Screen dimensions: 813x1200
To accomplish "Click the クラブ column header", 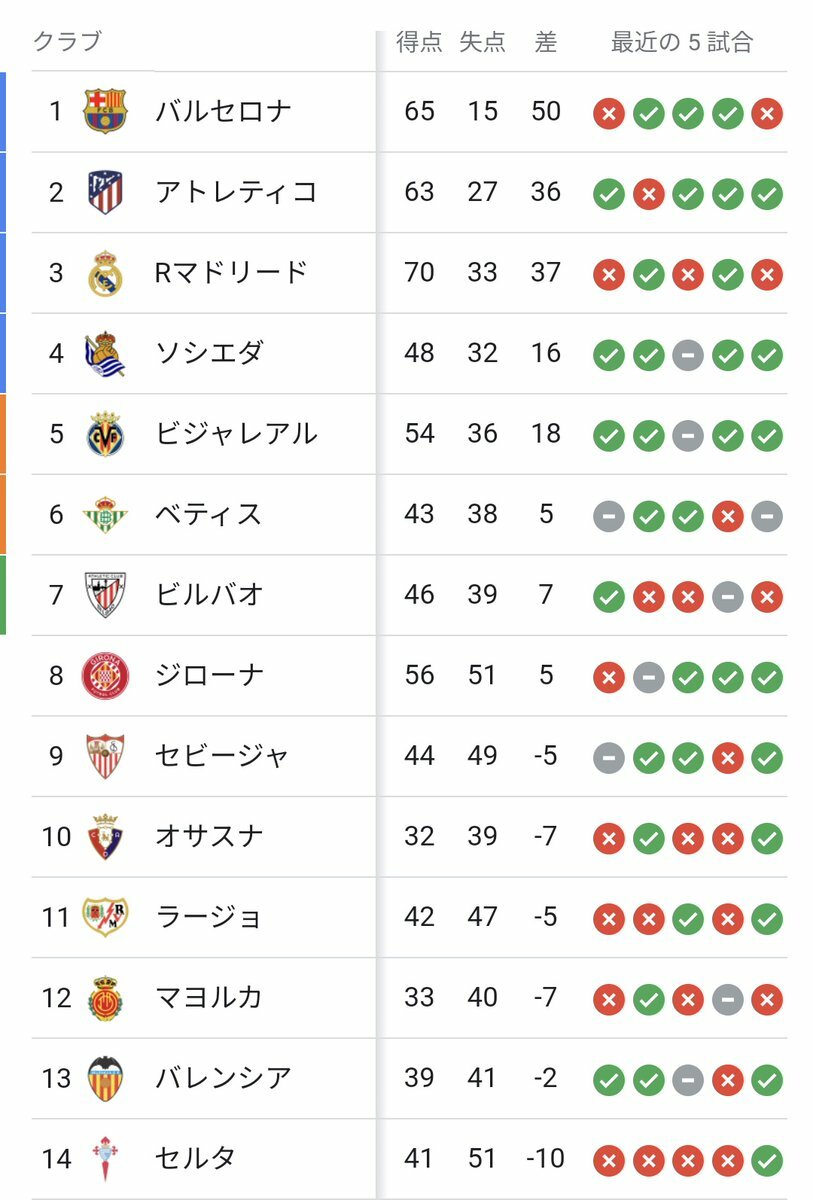I will 67,42.
